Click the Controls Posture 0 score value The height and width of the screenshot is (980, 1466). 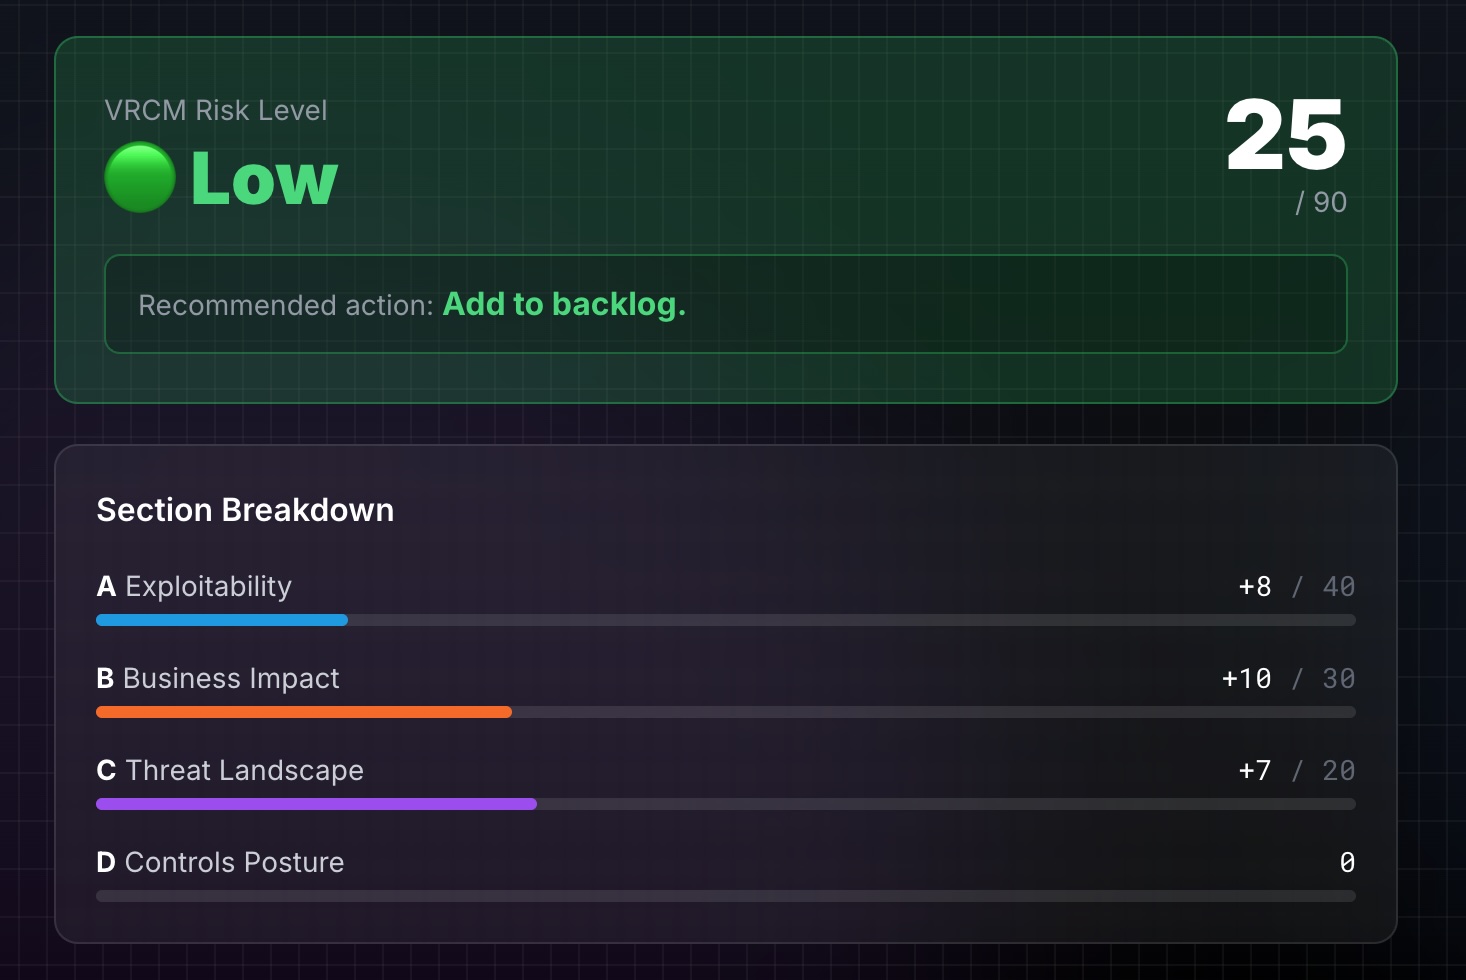[1347, 862]
